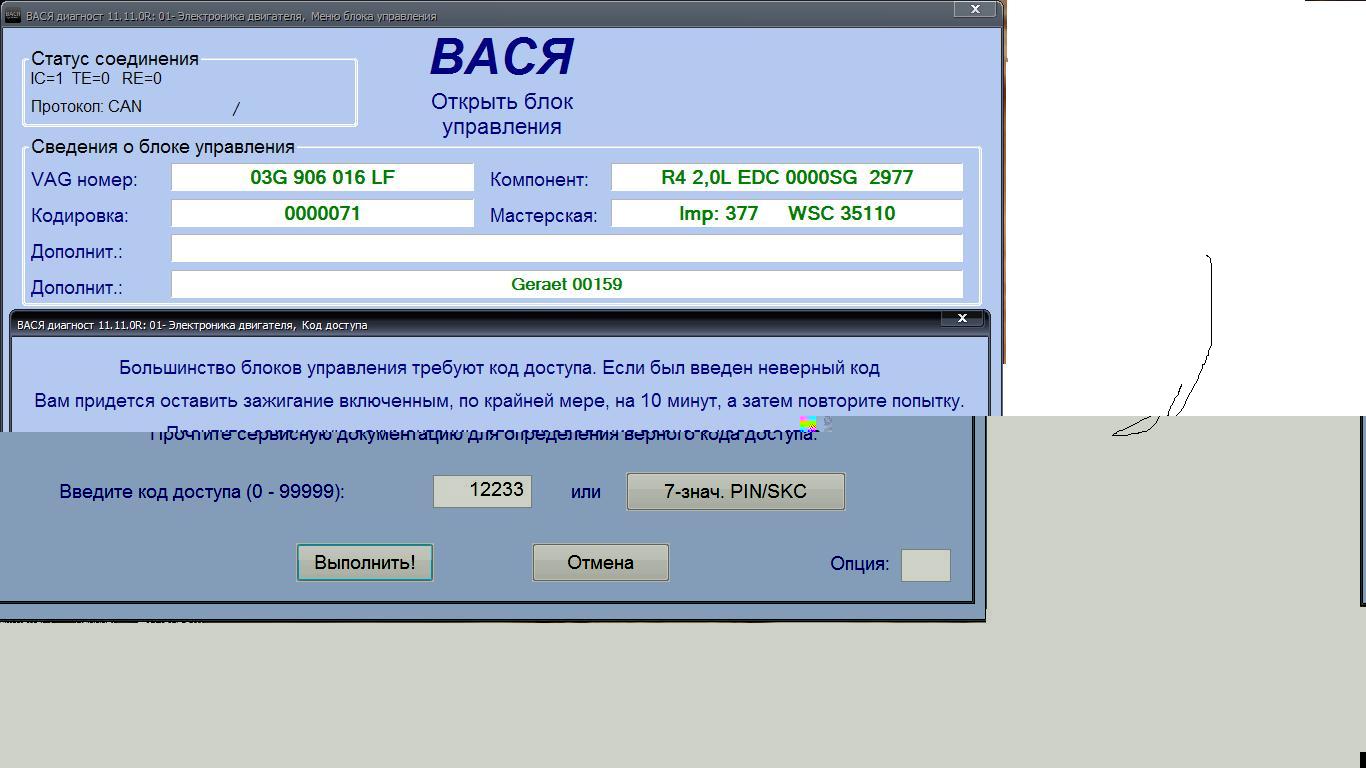Click the empty first Дополнит. field
The width and height of the screenshot is (1366, 768).
tap(566, 249)
